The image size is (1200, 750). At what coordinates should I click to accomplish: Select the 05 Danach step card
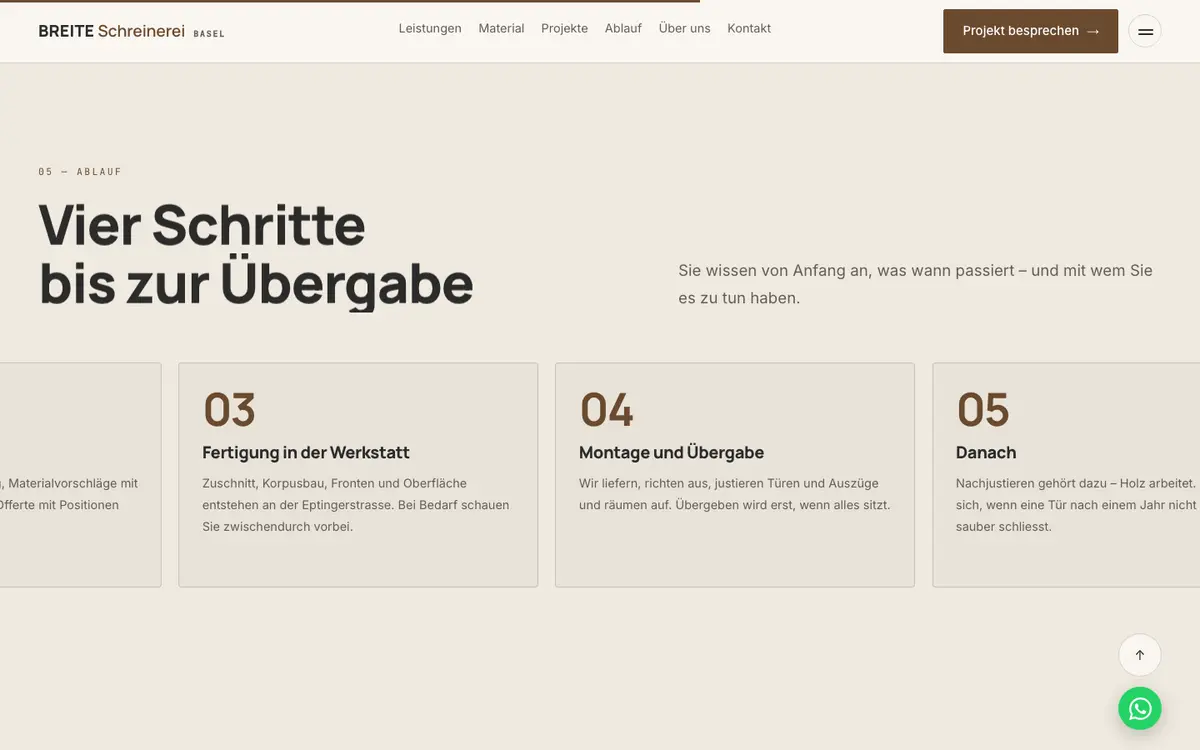(1066, 475)
